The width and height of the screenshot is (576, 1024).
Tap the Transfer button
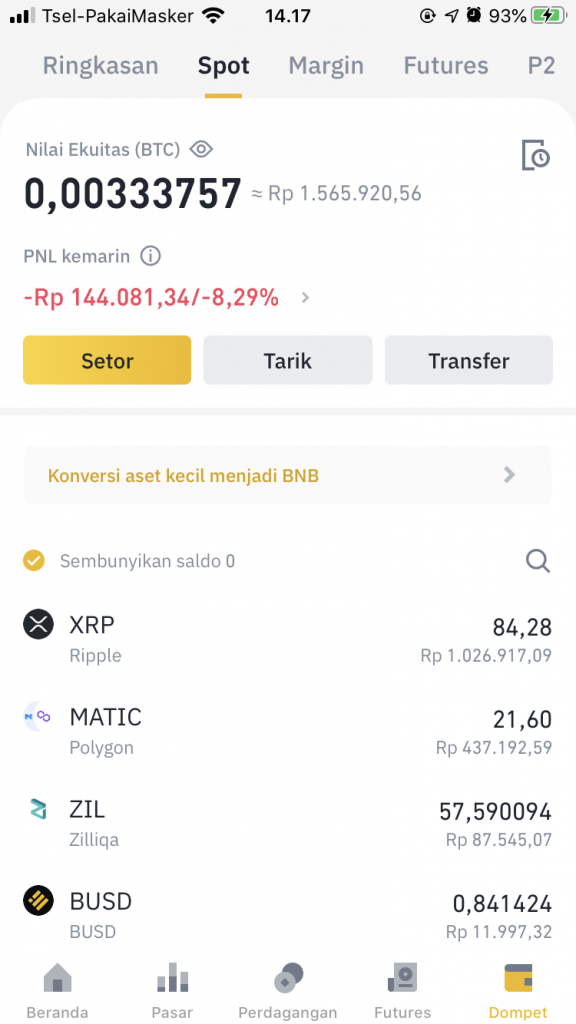click(x=469, y=360)
